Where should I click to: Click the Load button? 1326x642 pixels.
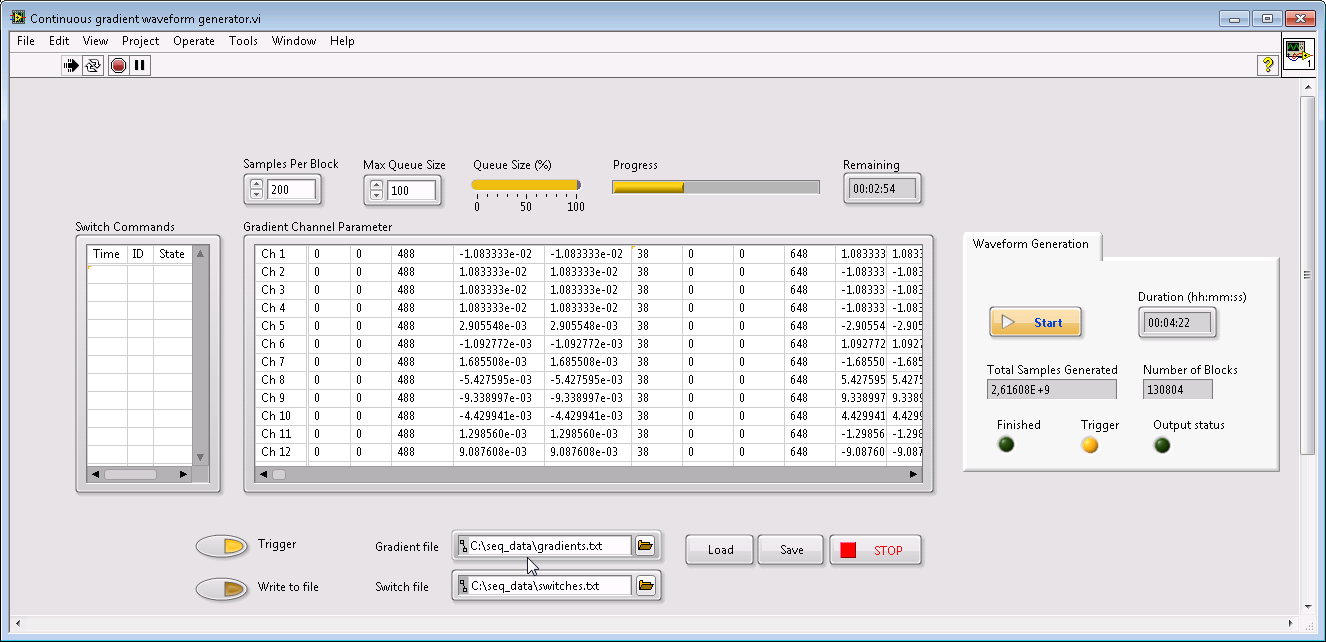pos(720,549)
